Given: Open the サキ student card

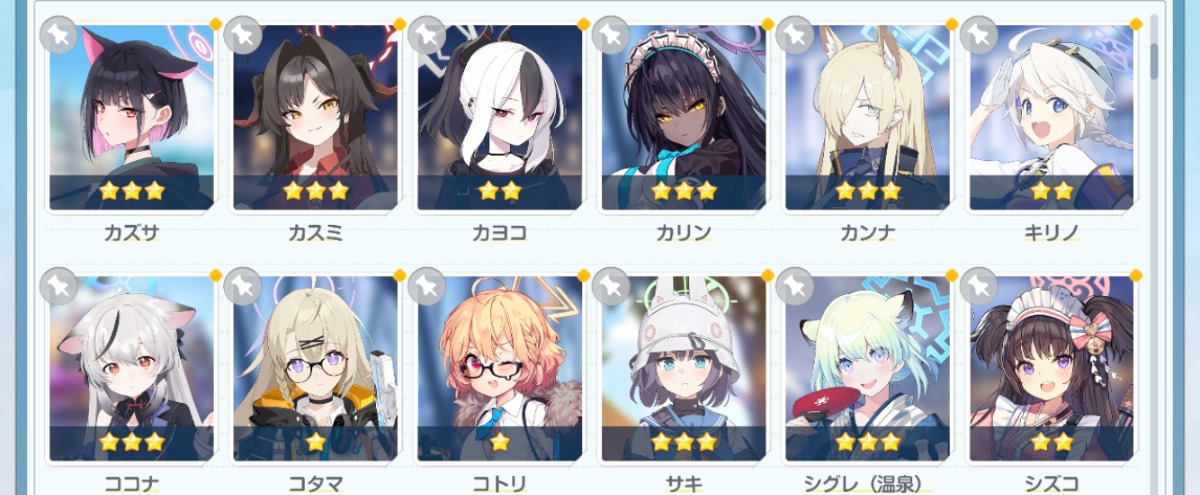Looking at the screenshot, I should 683,367.
